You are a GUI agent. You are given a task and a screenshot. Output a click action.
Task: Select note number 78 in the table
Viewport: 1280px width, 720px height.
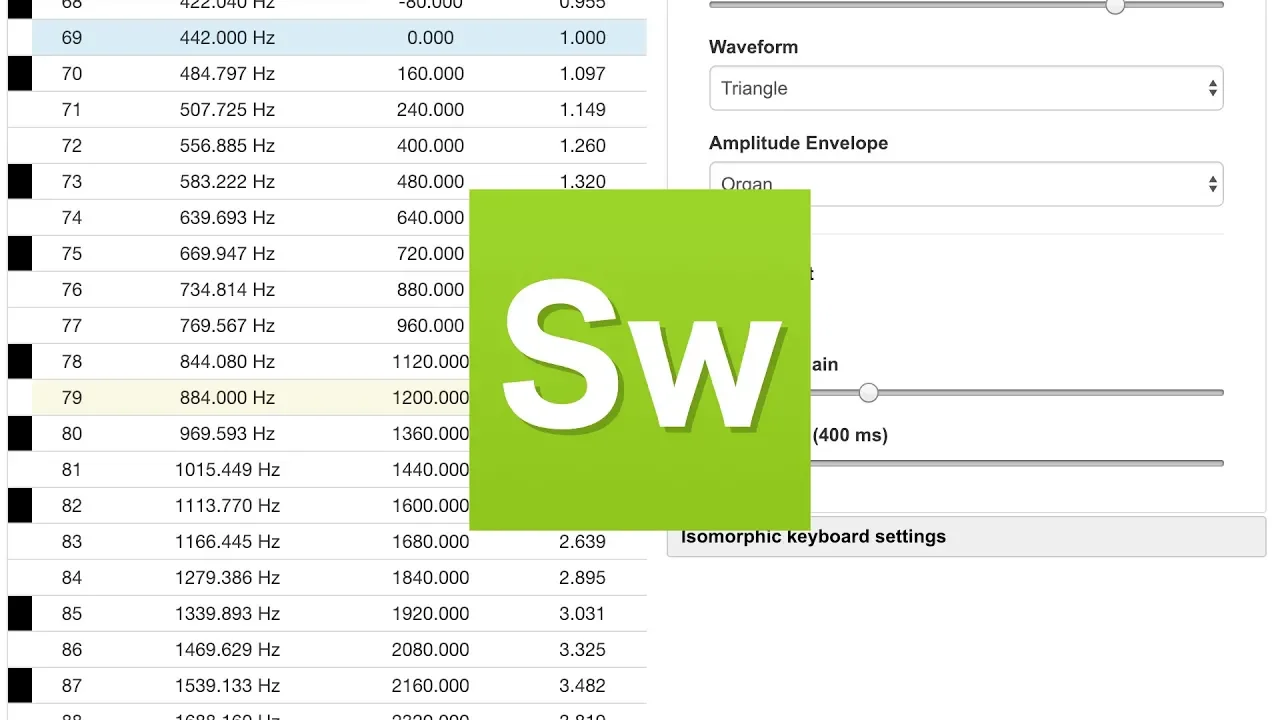(x=72, y=362)
